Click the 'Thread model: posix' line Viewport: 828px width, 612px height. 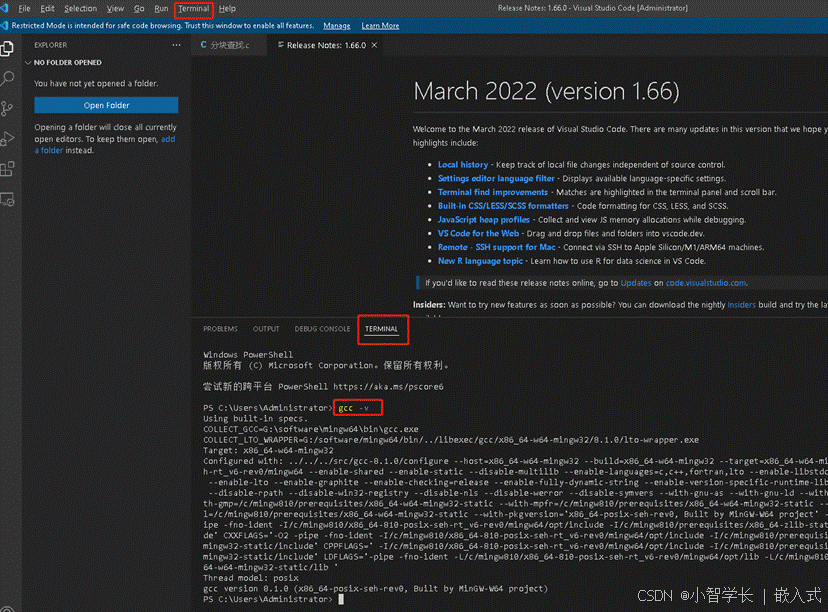pyautogui.click(x=251, y=578)
